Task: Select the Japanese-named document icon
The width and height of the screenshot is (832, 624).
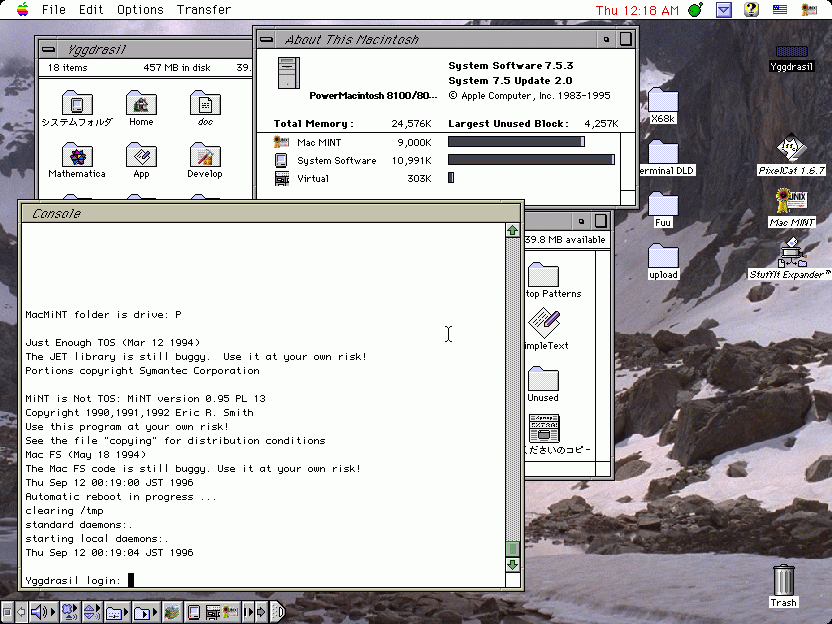Action: pyautogui.click(x=544, y=429)
